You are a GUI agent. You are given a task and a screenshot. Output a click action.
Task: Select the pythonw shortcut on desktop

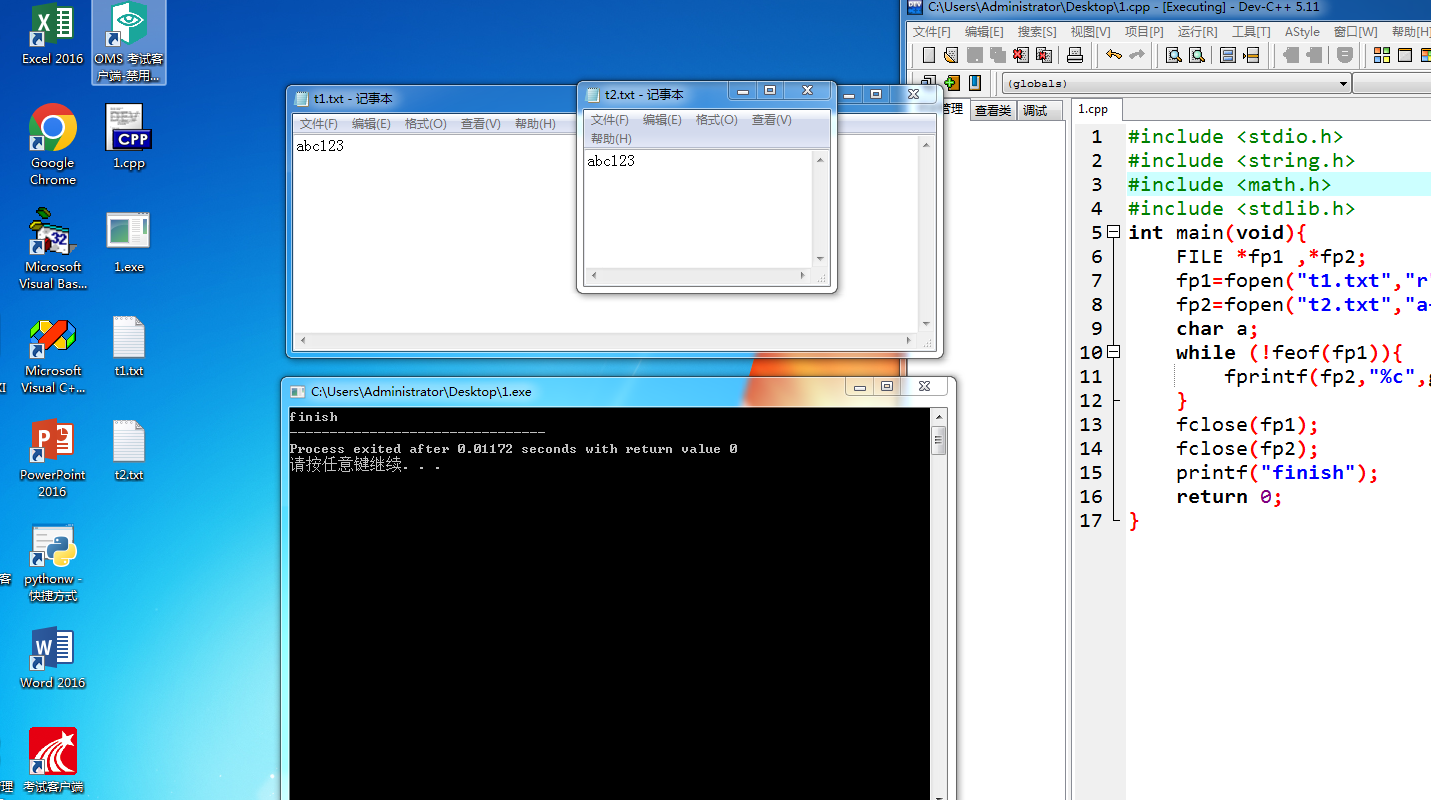[53, 563]
